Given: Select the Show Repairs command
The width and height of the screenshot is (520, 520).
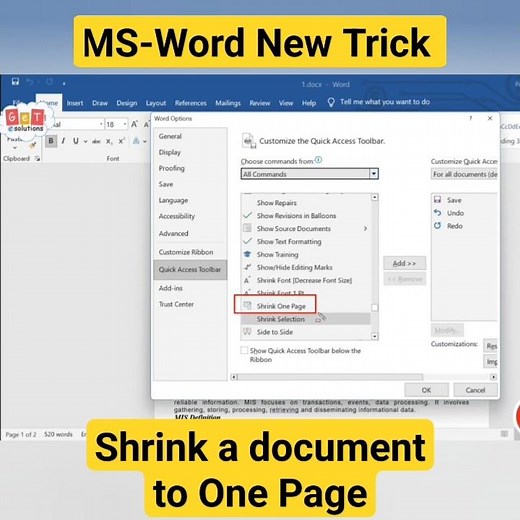Looking at the screenshot, I should pos(306,203).
